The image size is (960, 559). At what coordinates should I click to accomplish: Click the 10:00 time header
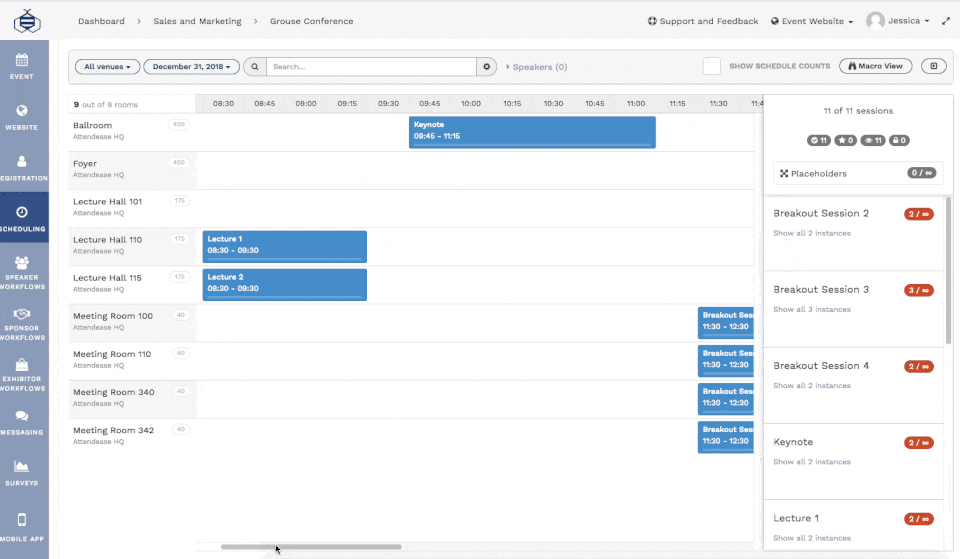click(471, 103)
